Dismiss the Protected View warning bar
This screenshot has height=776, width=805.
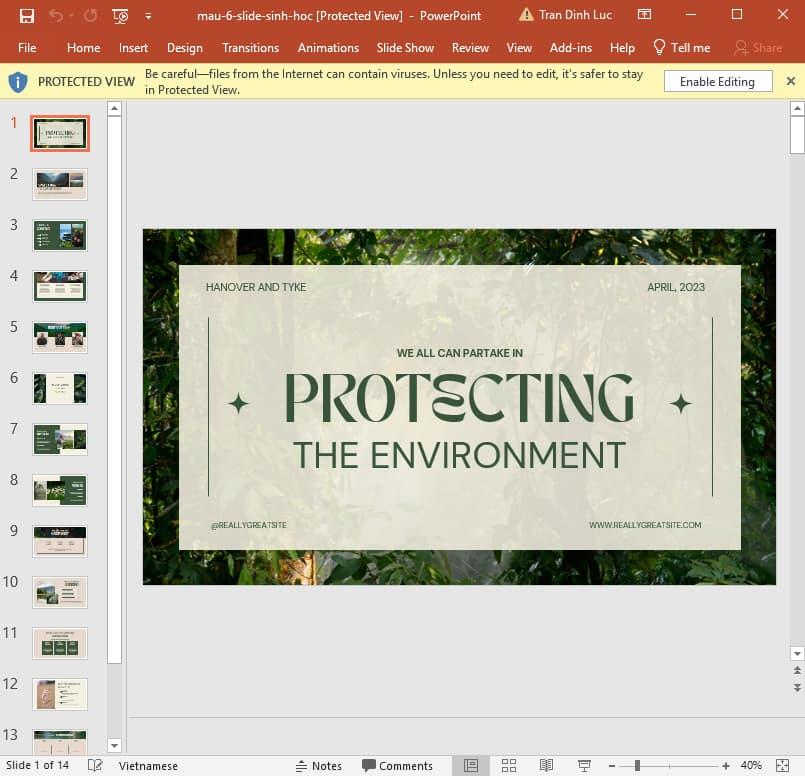coord(791,81)
